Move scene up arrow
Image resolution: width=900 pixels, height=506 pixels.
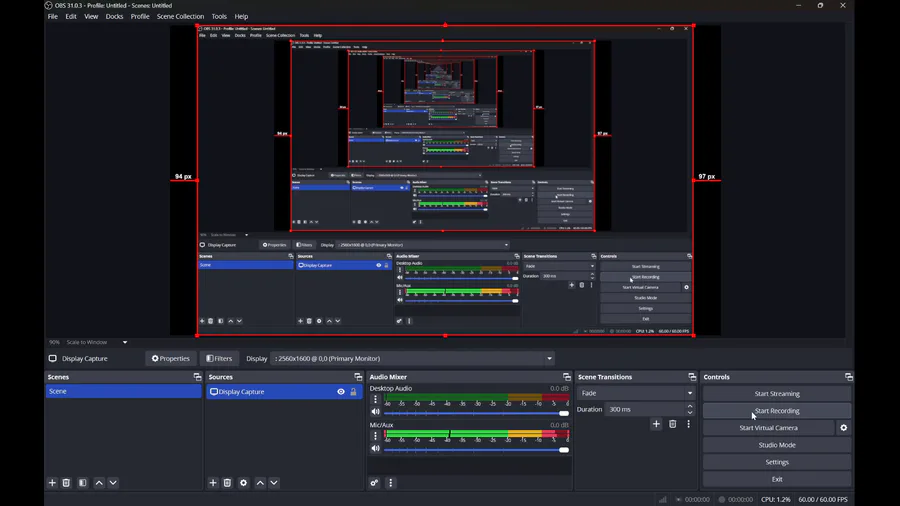99,483
